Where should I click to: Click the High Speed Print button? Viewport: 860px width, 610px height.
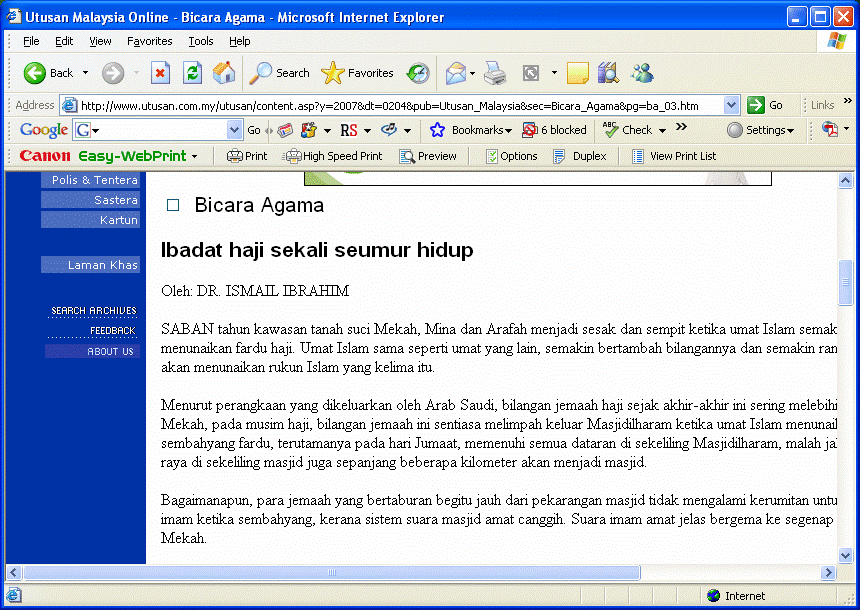(332, 156)
